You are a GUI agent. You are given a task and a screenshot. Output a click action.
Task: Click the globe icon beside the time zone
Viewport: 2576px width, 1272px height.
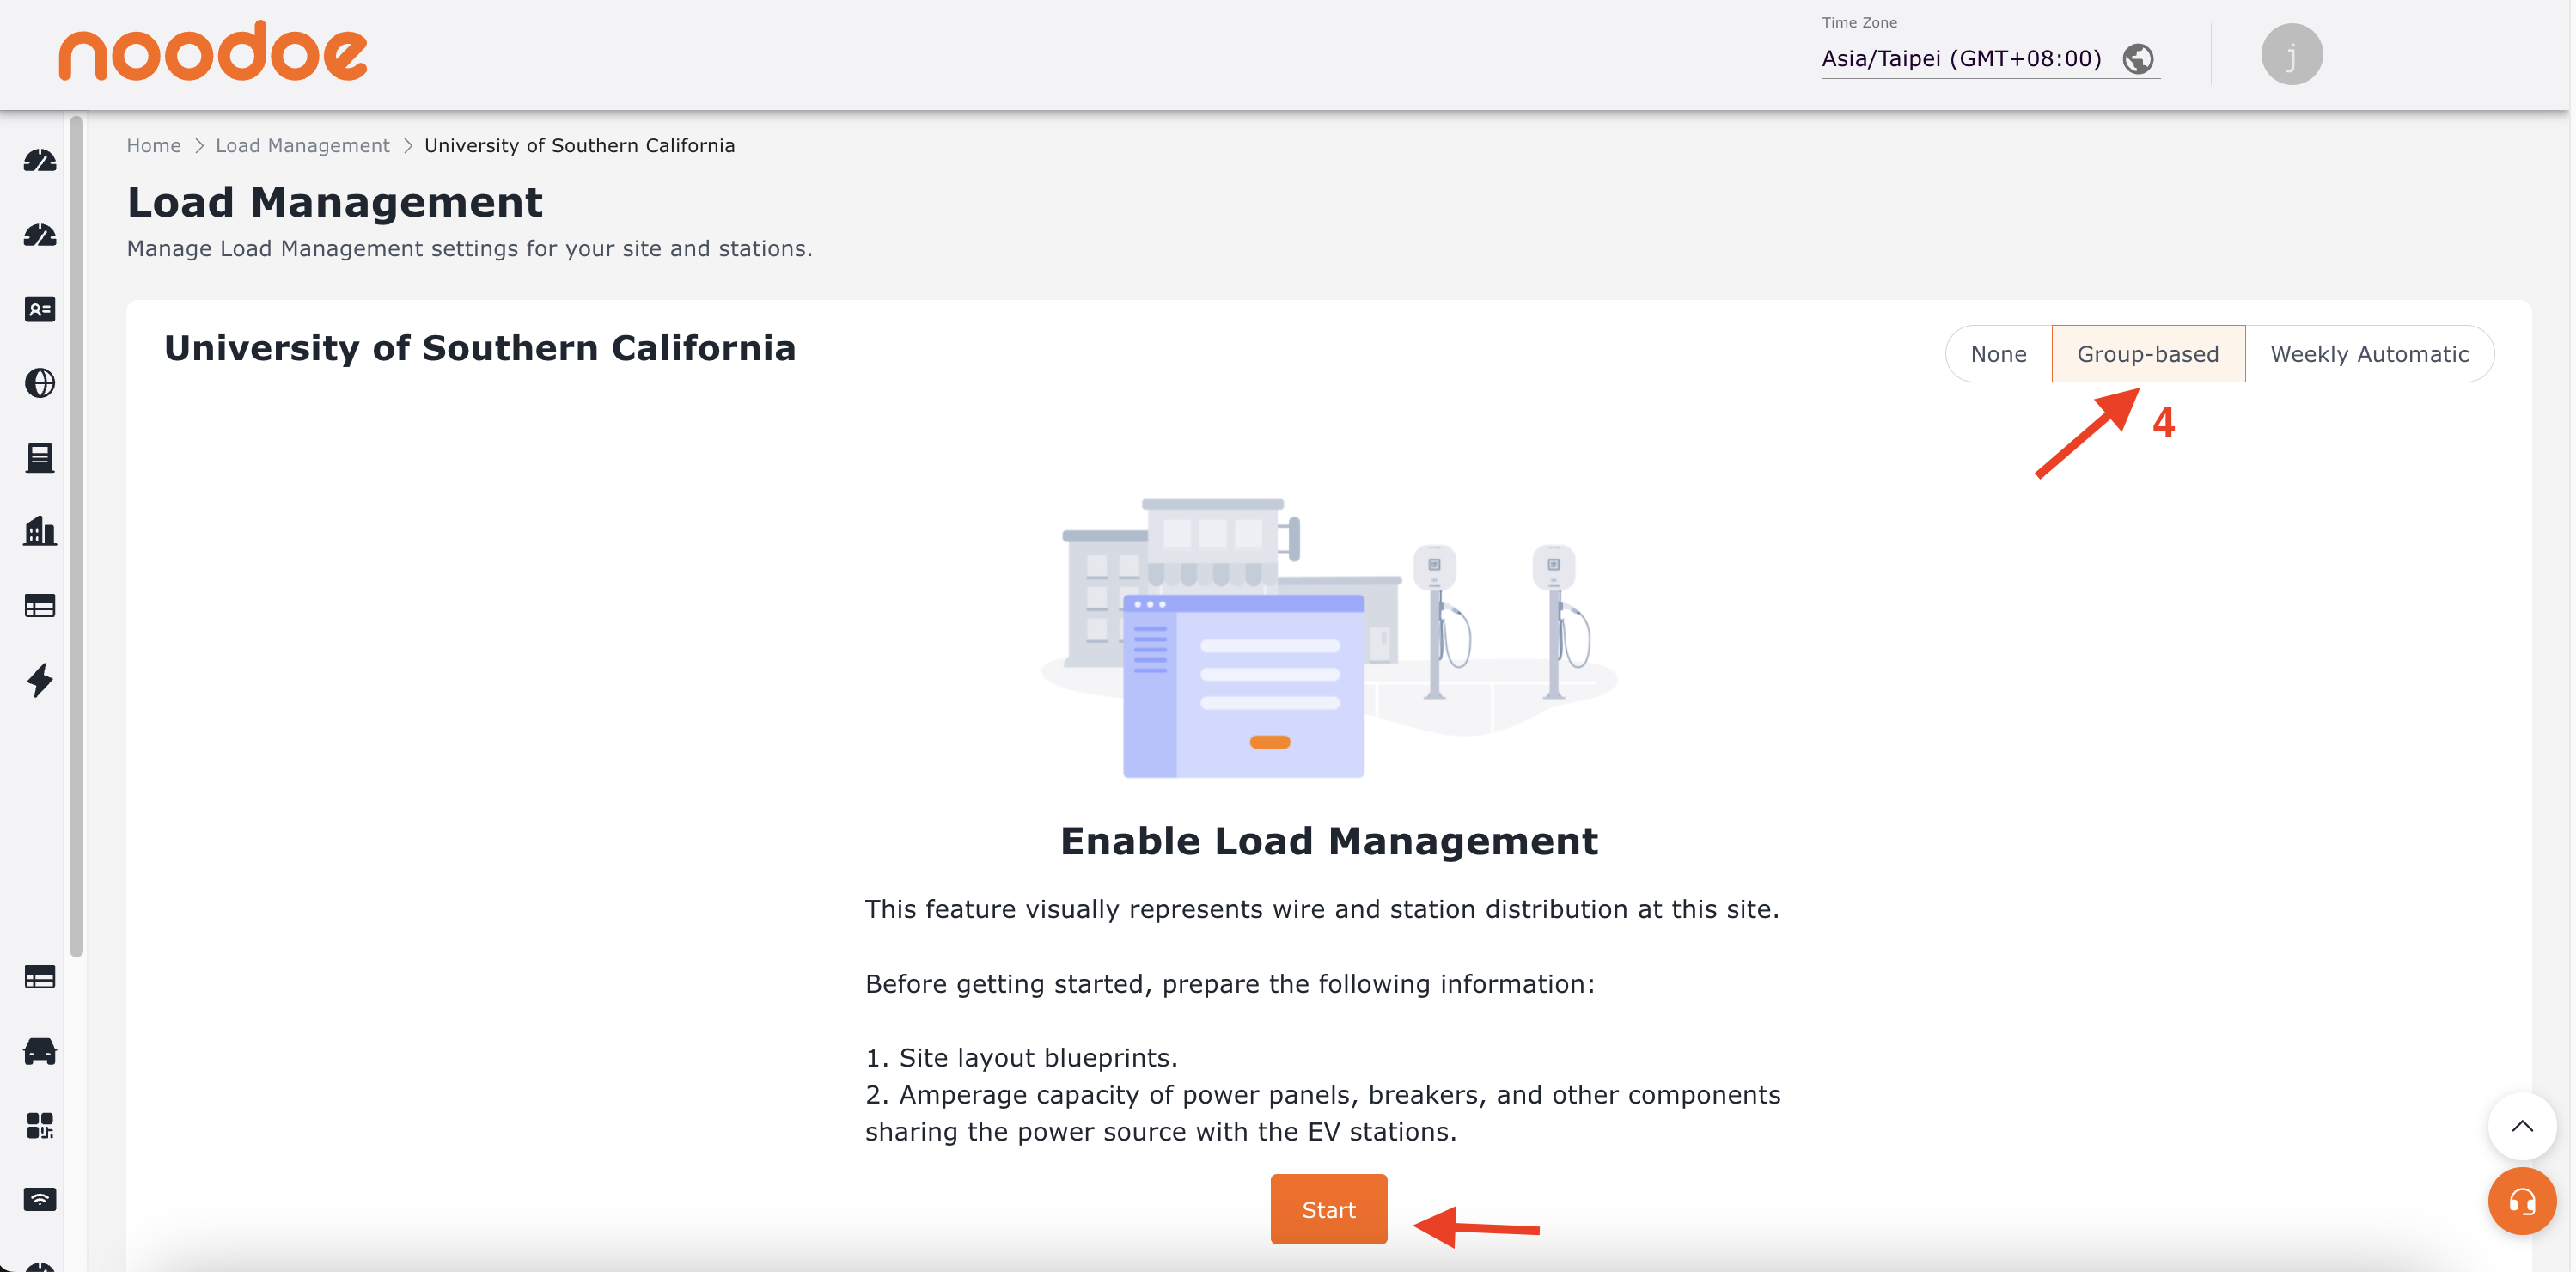tap(2138, 59)
